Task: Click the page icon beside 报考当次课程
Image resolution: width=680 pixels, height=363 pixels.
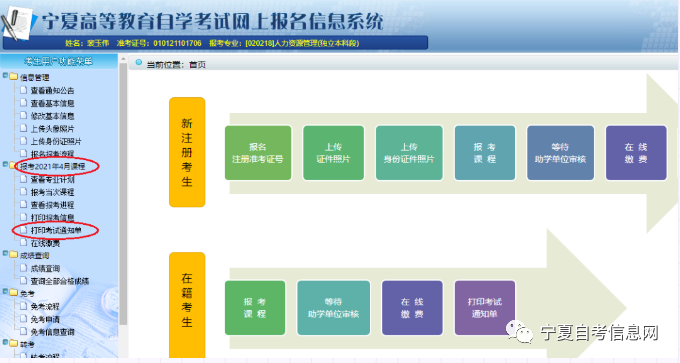Action: click(24, 192)
